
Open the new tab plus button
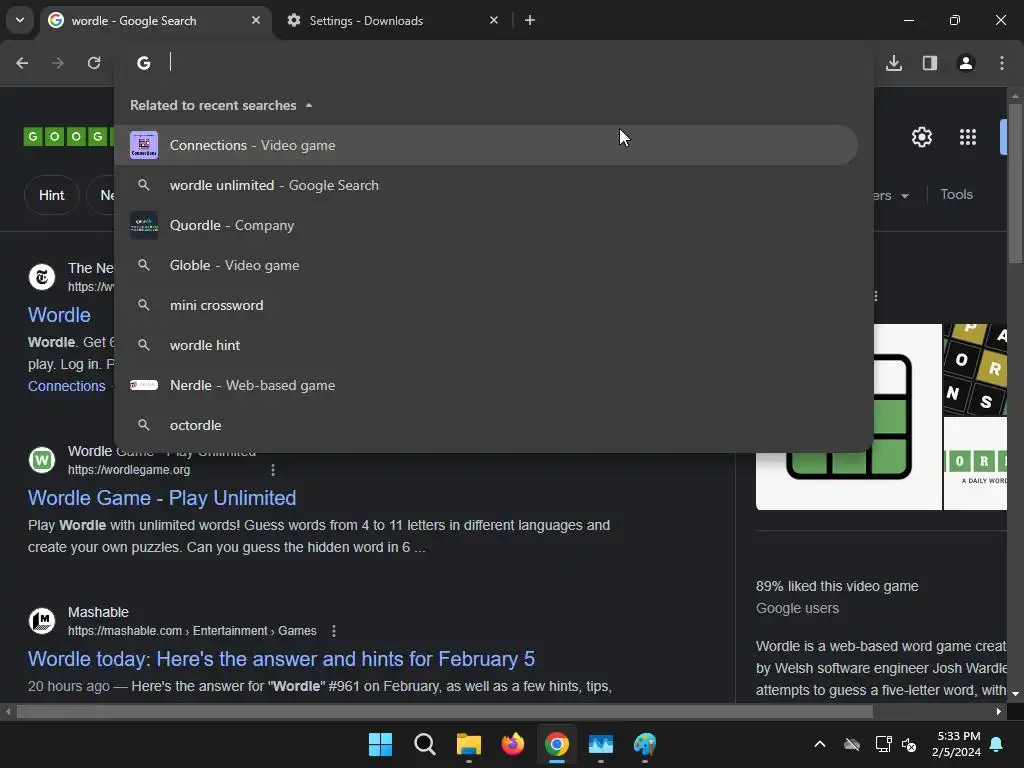click(x=530, y=20)
